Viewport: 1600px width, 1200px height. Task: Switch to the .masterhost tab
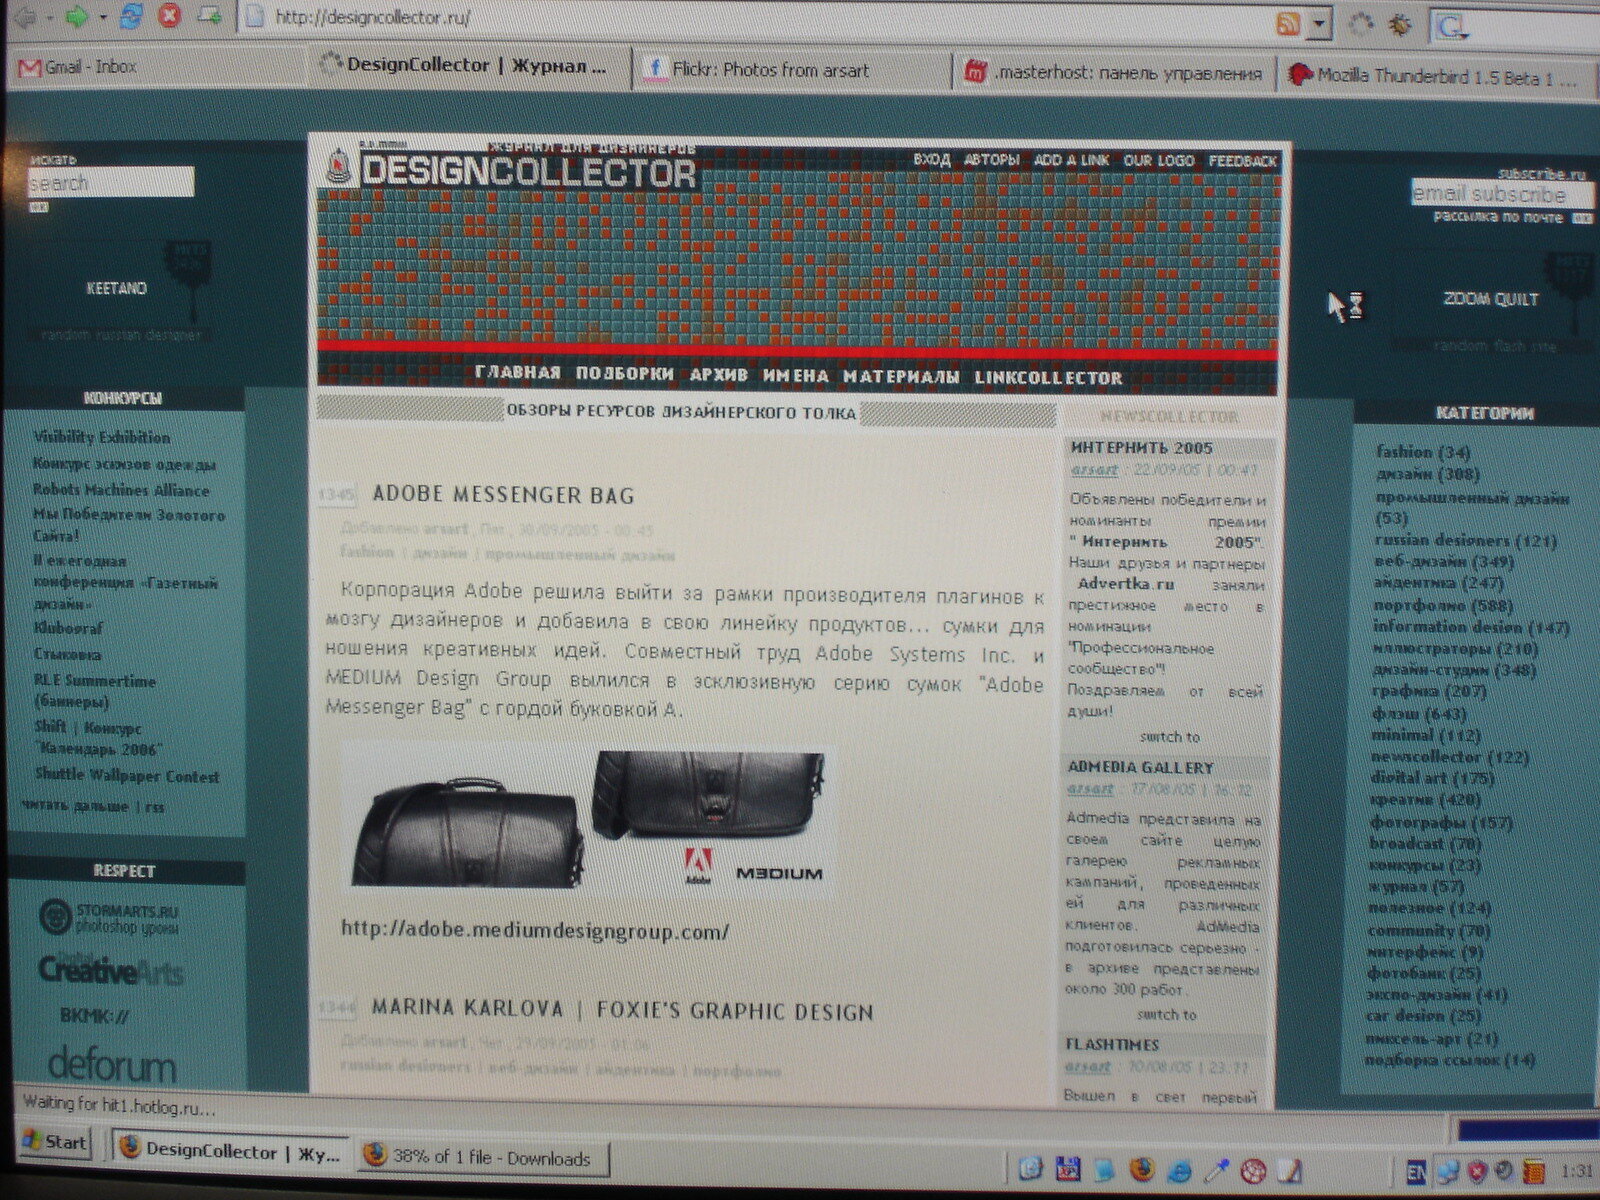1113,73
